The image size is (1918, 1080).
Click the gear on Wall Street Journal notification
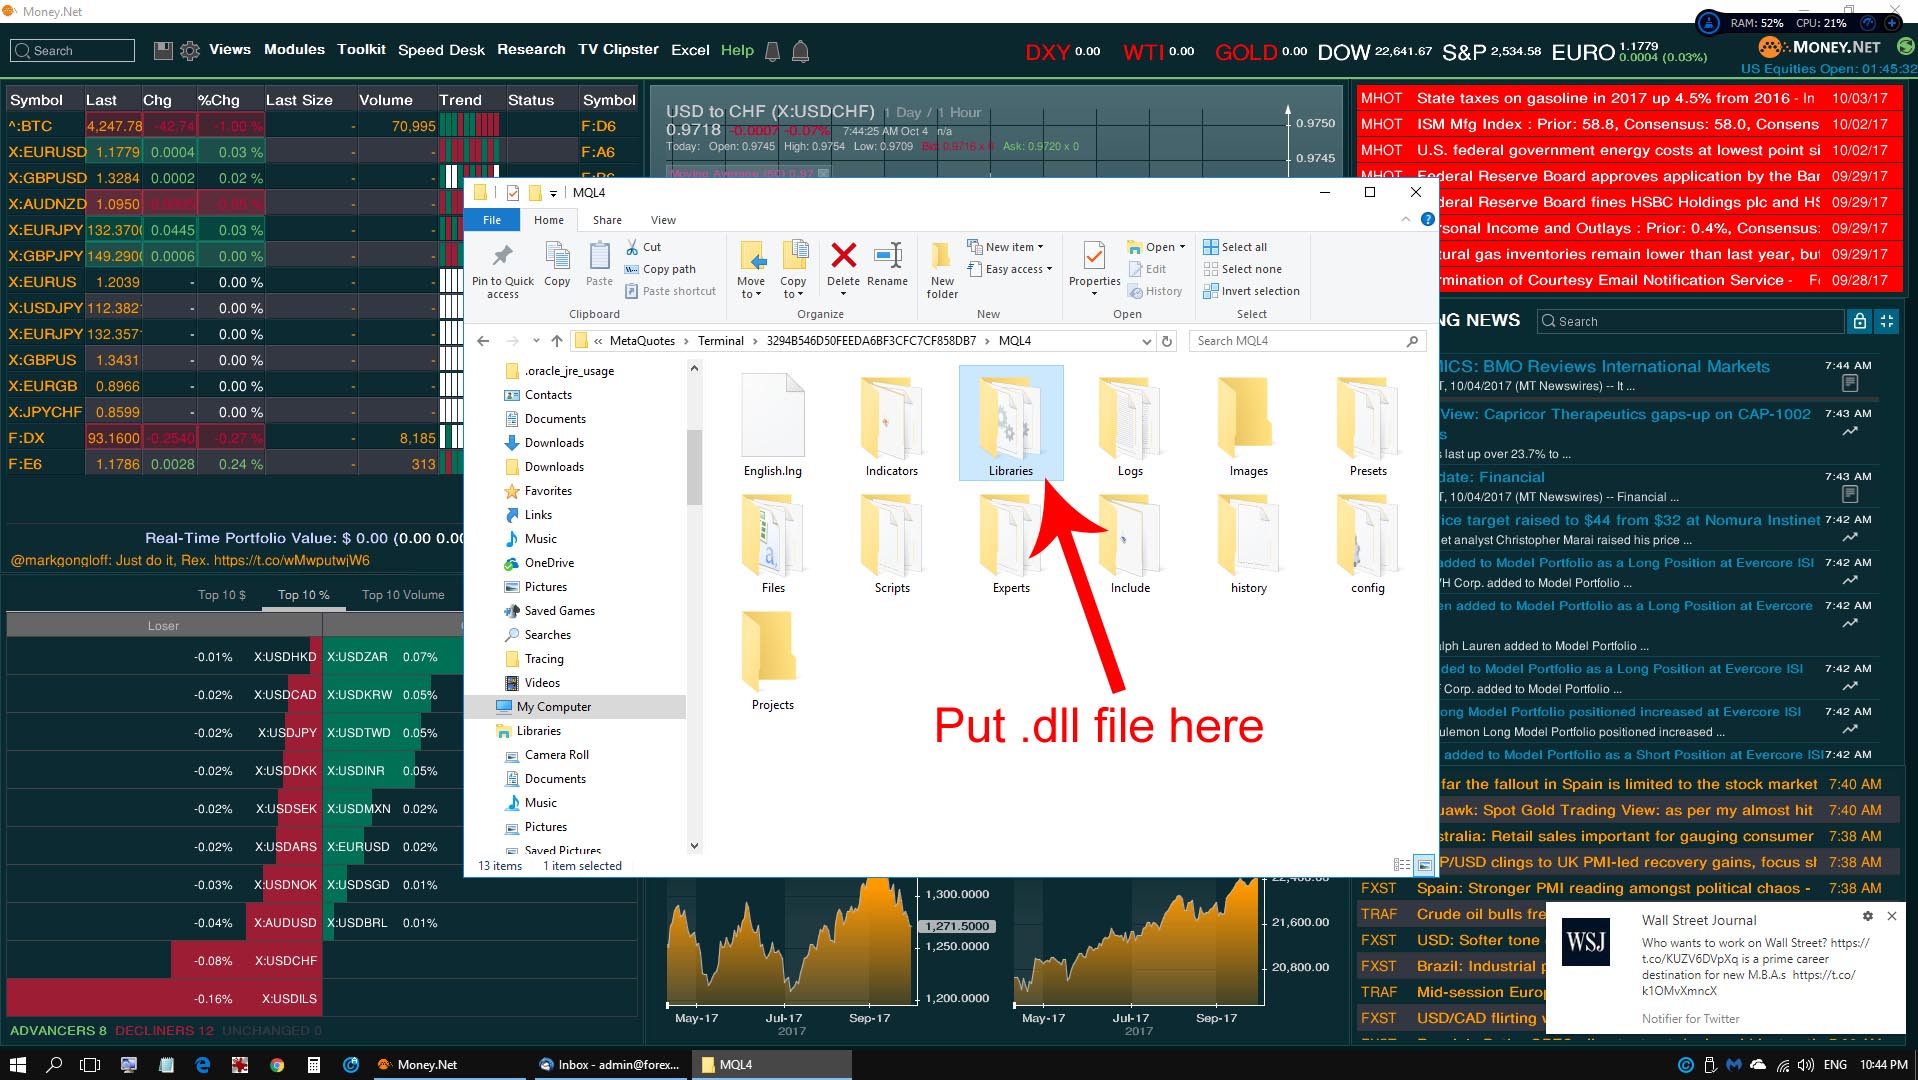(1867, 916)
